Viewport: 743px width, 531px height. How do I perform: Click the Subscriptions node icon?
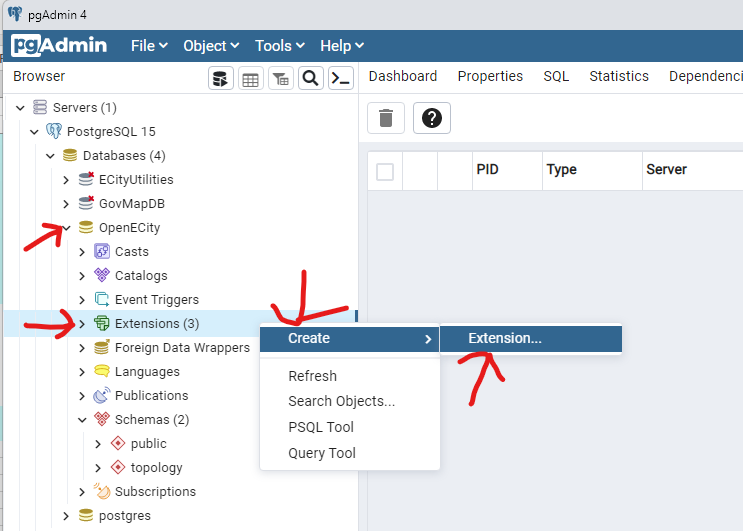coord(102,491)
